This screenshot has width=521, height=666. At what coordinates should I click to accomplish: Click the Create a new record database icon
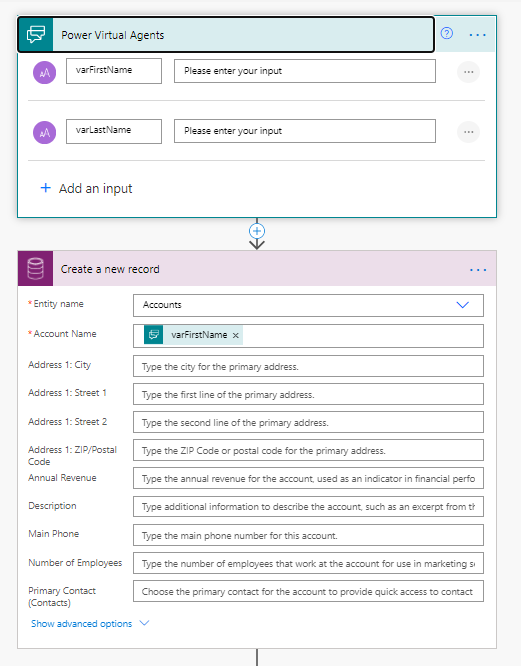pyautogui.click(x=36, y=268)
